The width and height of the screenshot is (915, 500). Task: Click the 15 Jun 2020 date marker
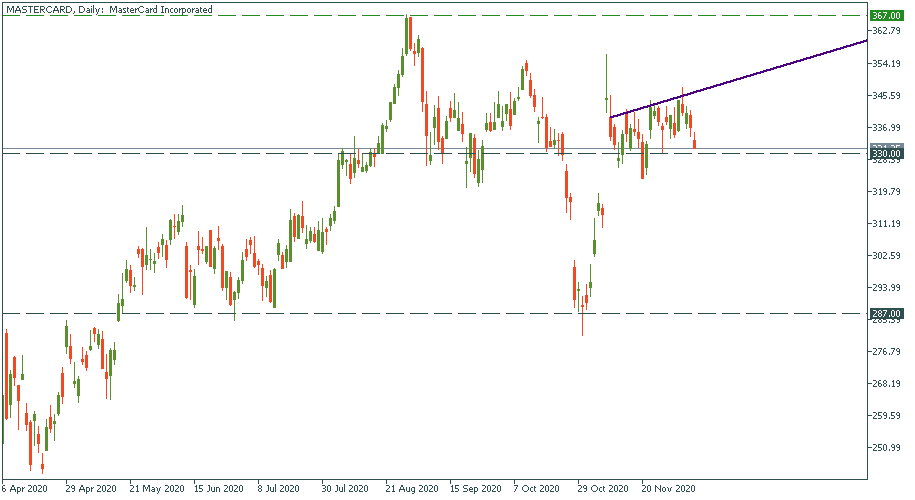point(219,490)
